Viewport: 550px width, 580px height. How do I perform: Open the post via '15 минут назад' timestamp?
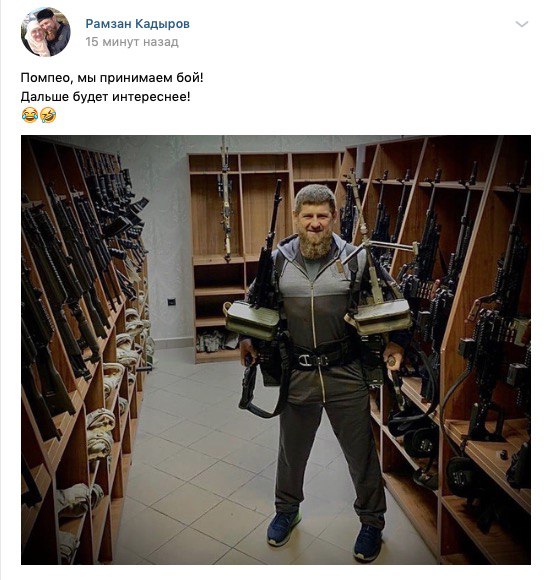pyautogui.click(x=132, y=42)
